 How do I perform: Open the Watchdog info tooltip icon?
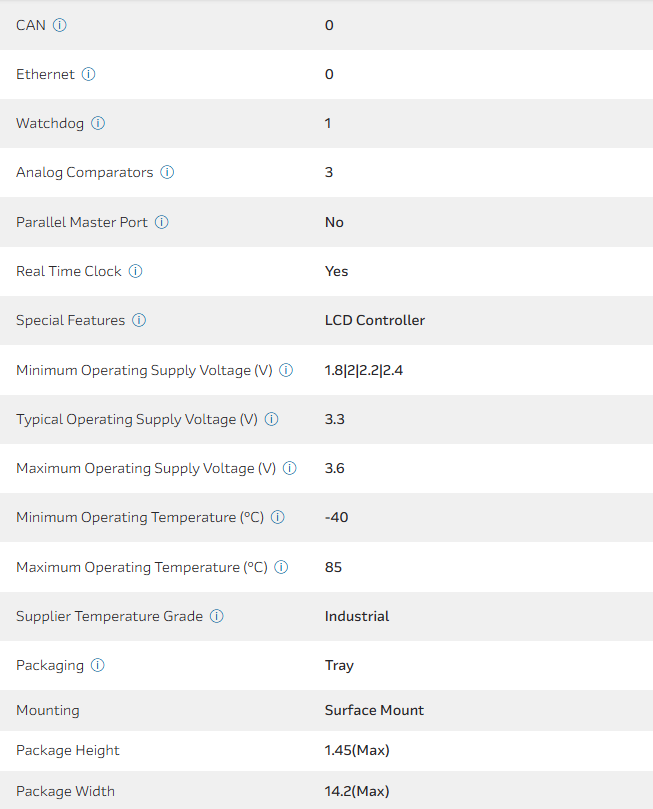(98, 123)
